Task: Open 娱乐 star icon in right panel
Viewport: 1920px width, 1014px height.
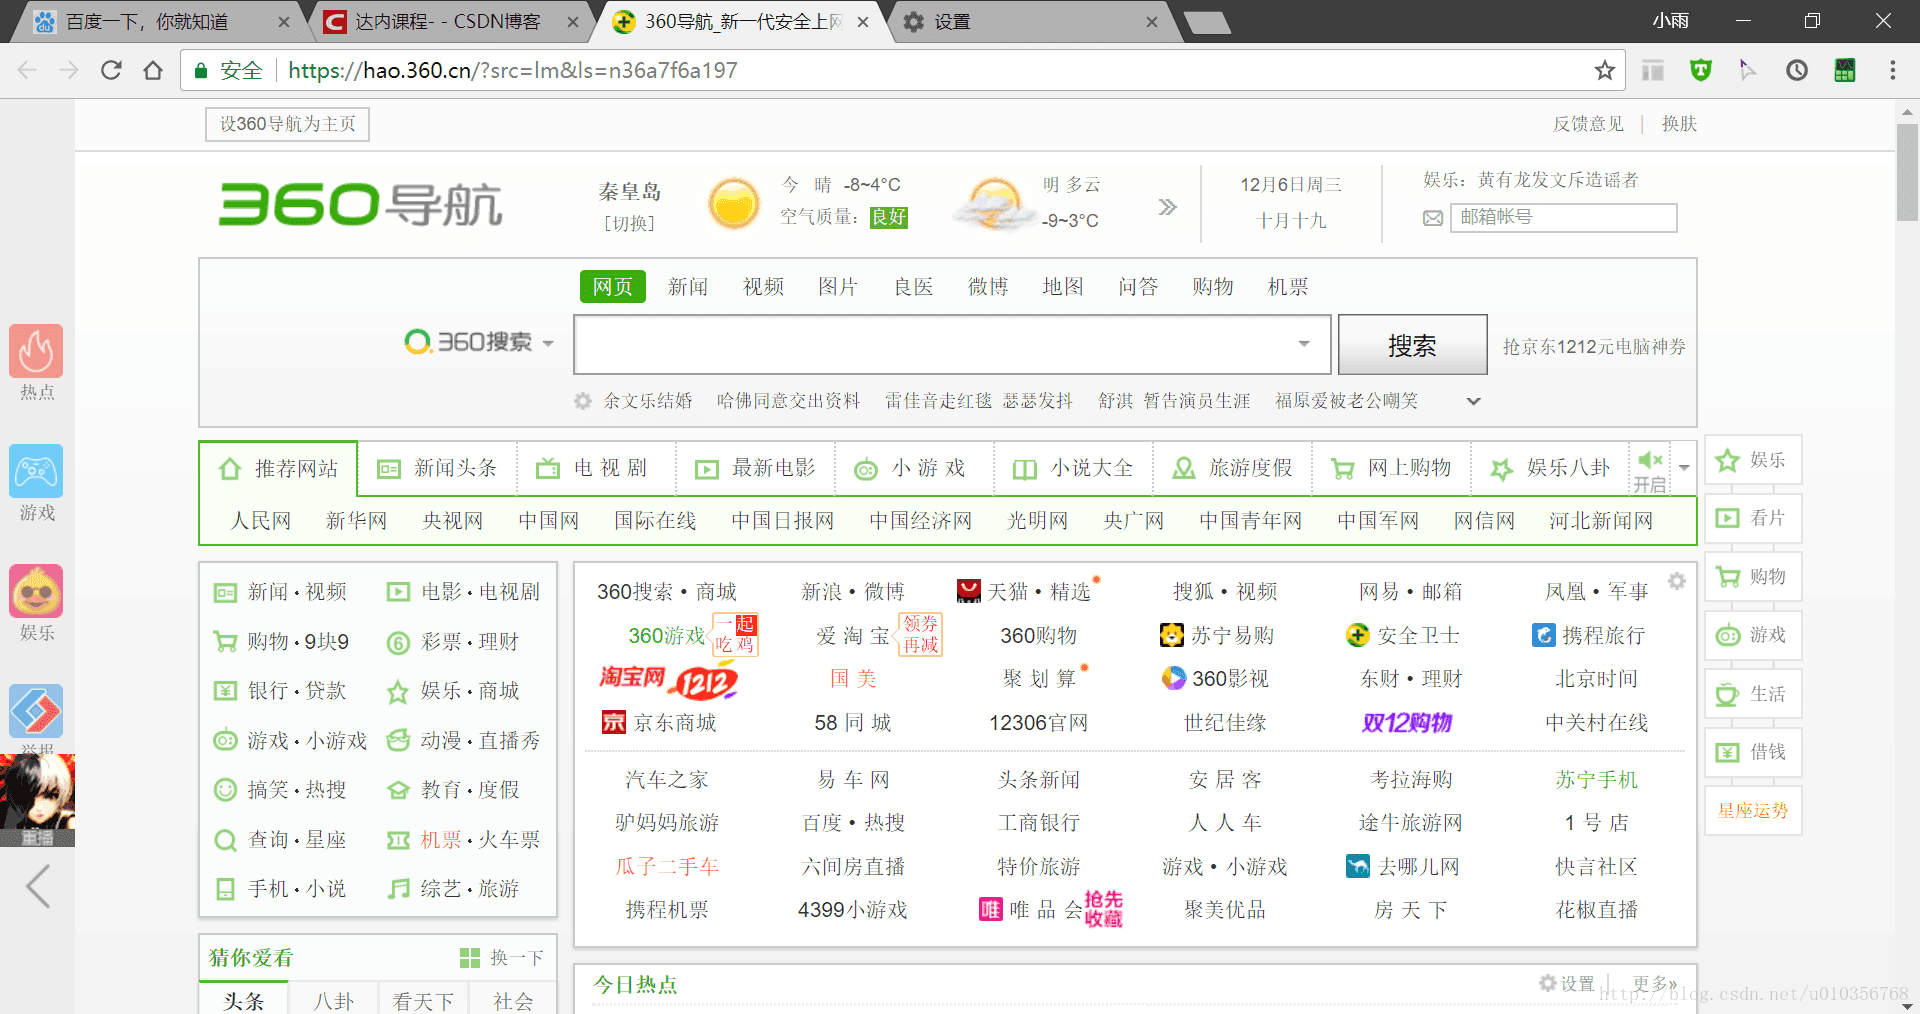Action: click(1727, 460)
